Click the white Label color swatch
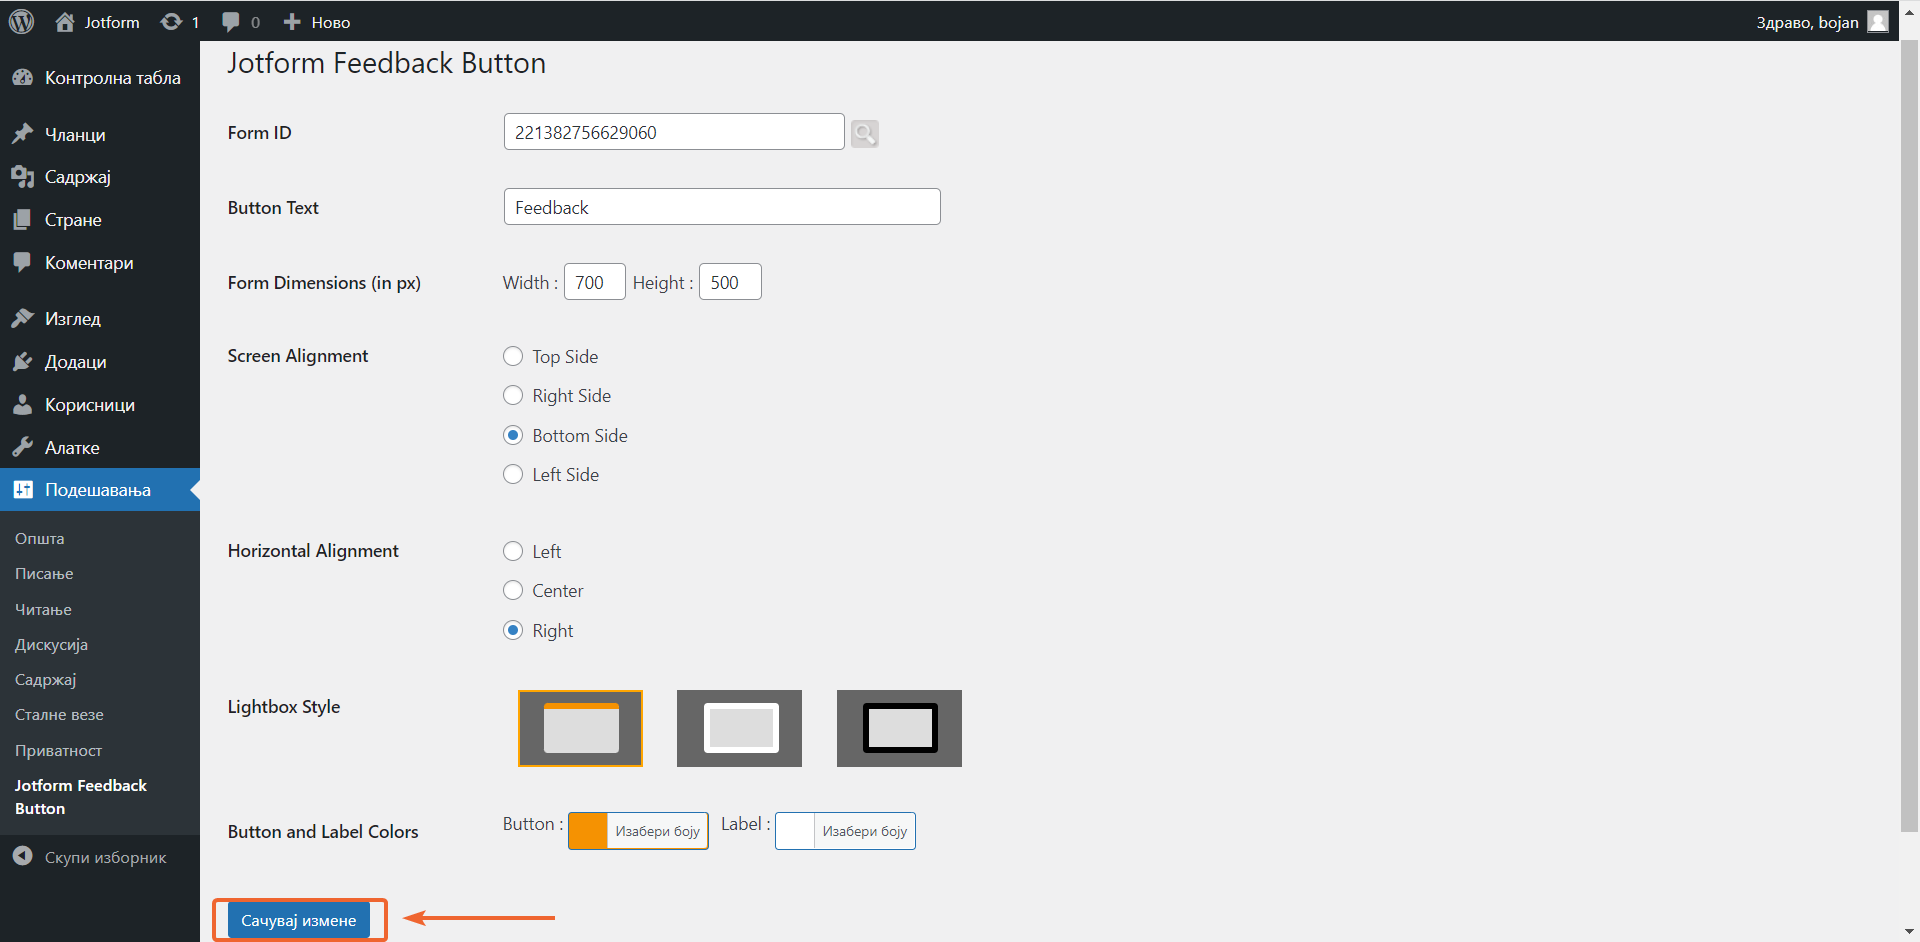Screen dimensions: 1920x942 point(795,831)
